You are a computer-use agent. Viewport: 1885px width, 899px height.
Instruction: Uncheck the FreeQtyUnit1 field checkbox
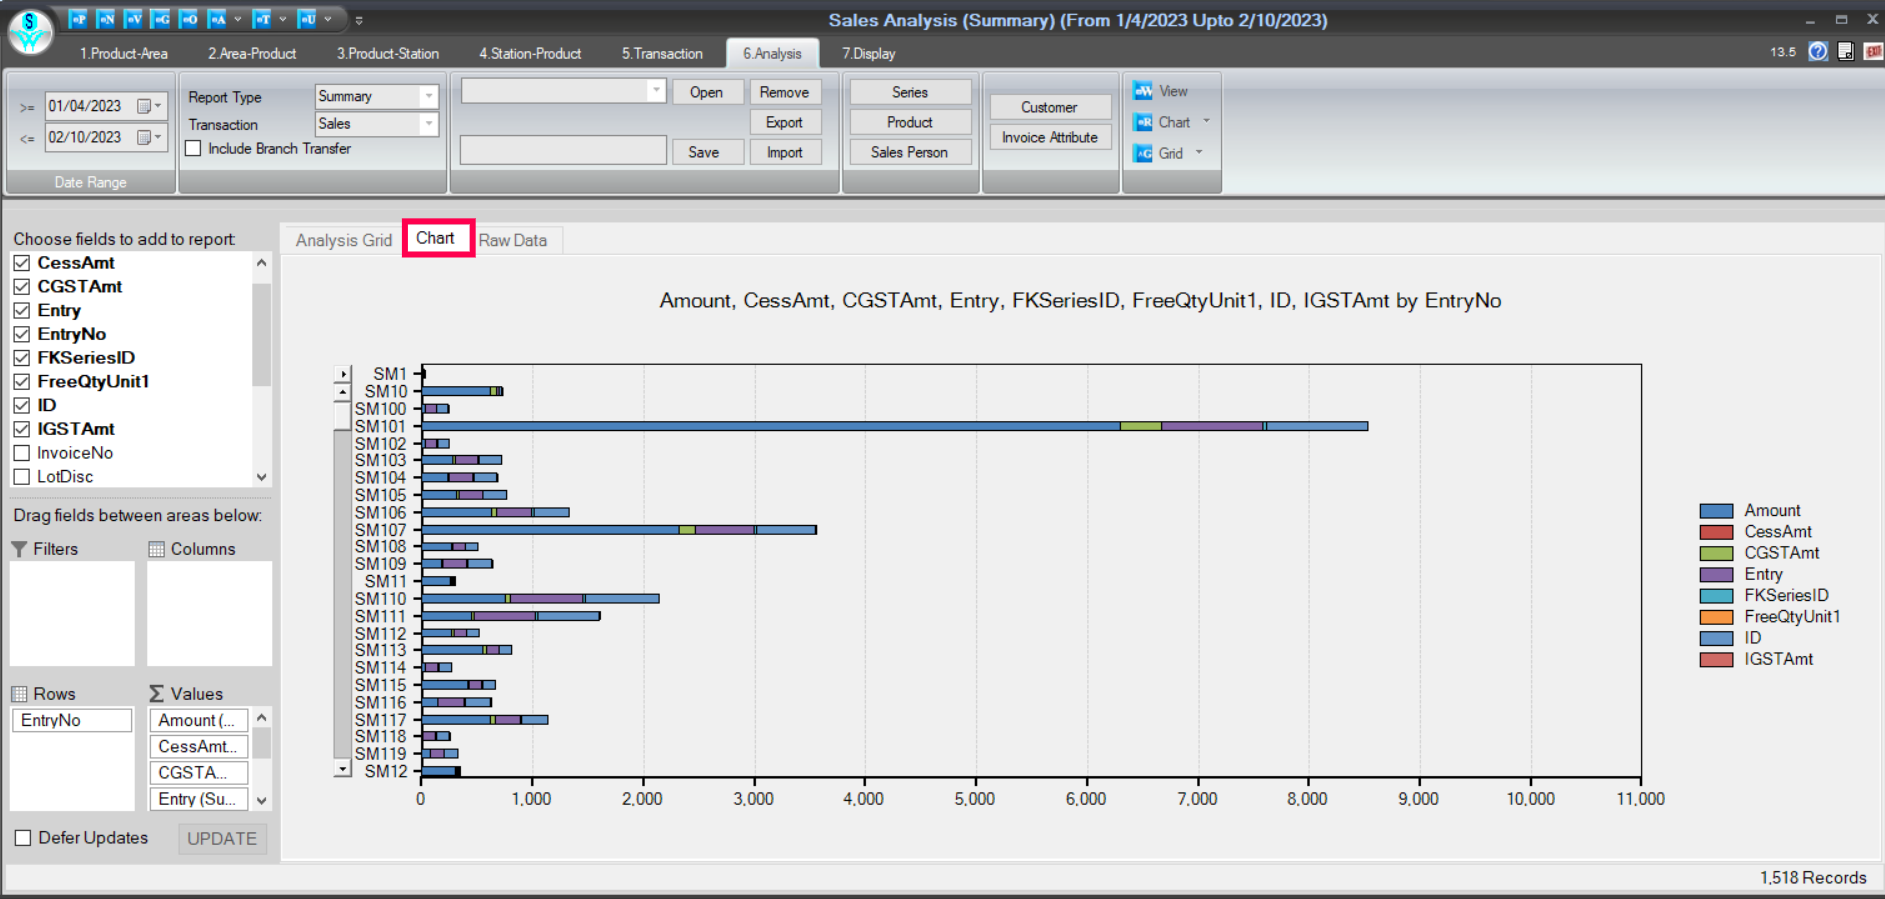click(22, 382)
